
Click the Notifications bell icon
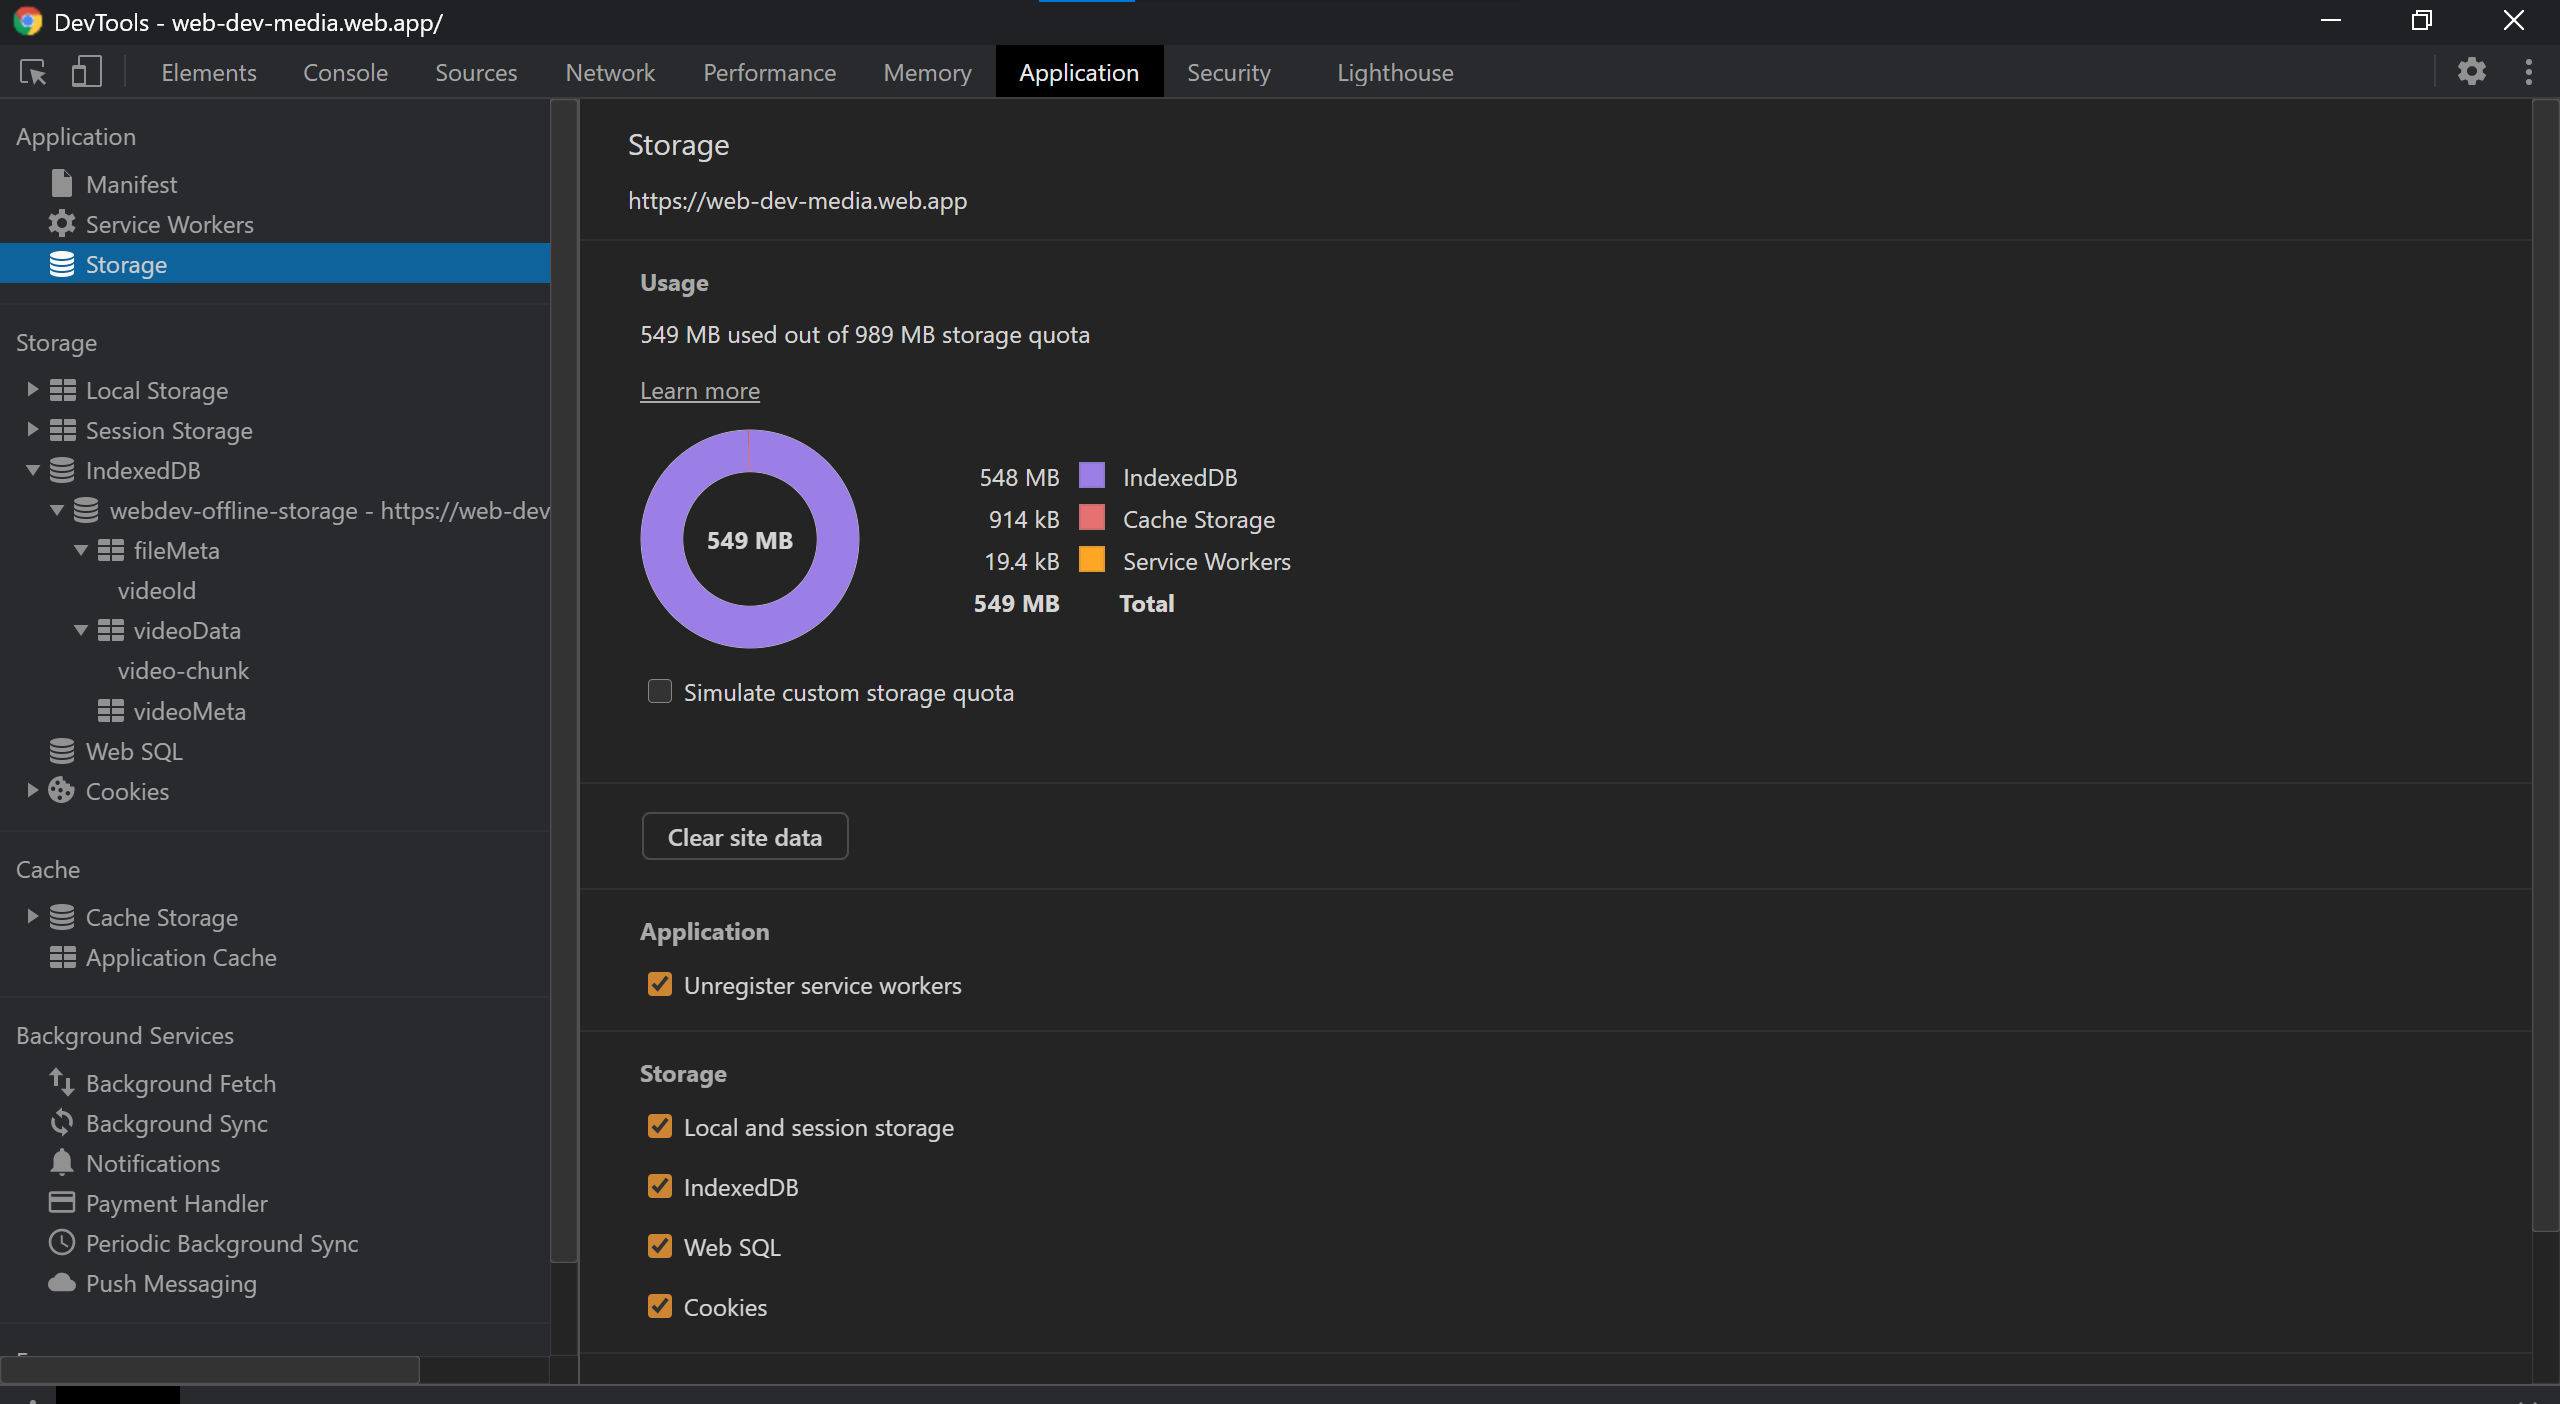61,1163
